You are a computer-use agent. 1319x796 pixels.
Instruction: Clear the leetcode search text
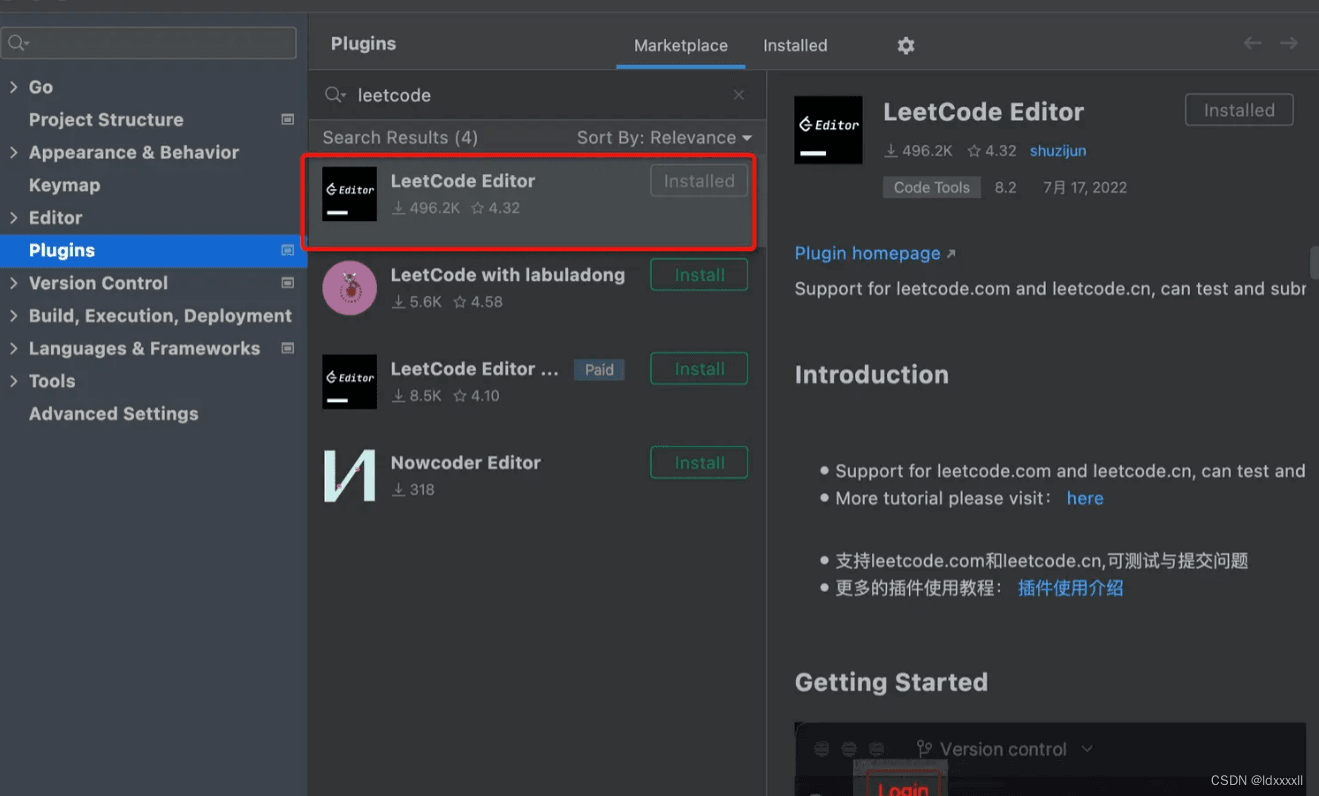[x=738, y=95]
